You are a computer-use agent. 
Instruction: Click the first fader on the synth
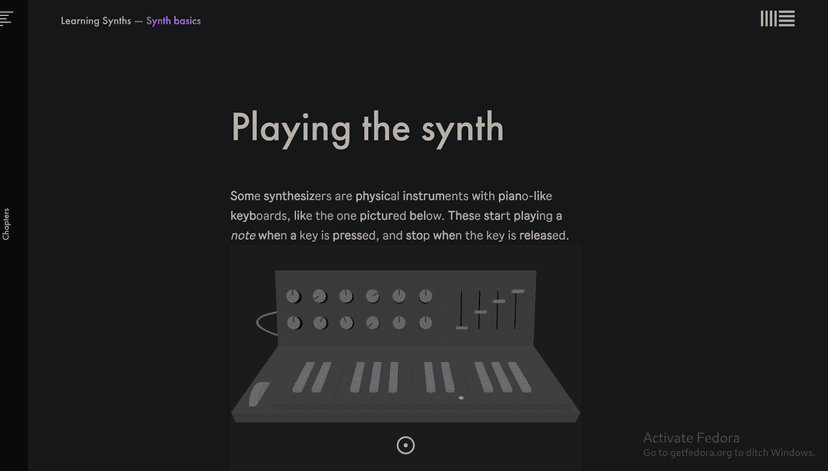pyautogui.click(x=462, y=326)
